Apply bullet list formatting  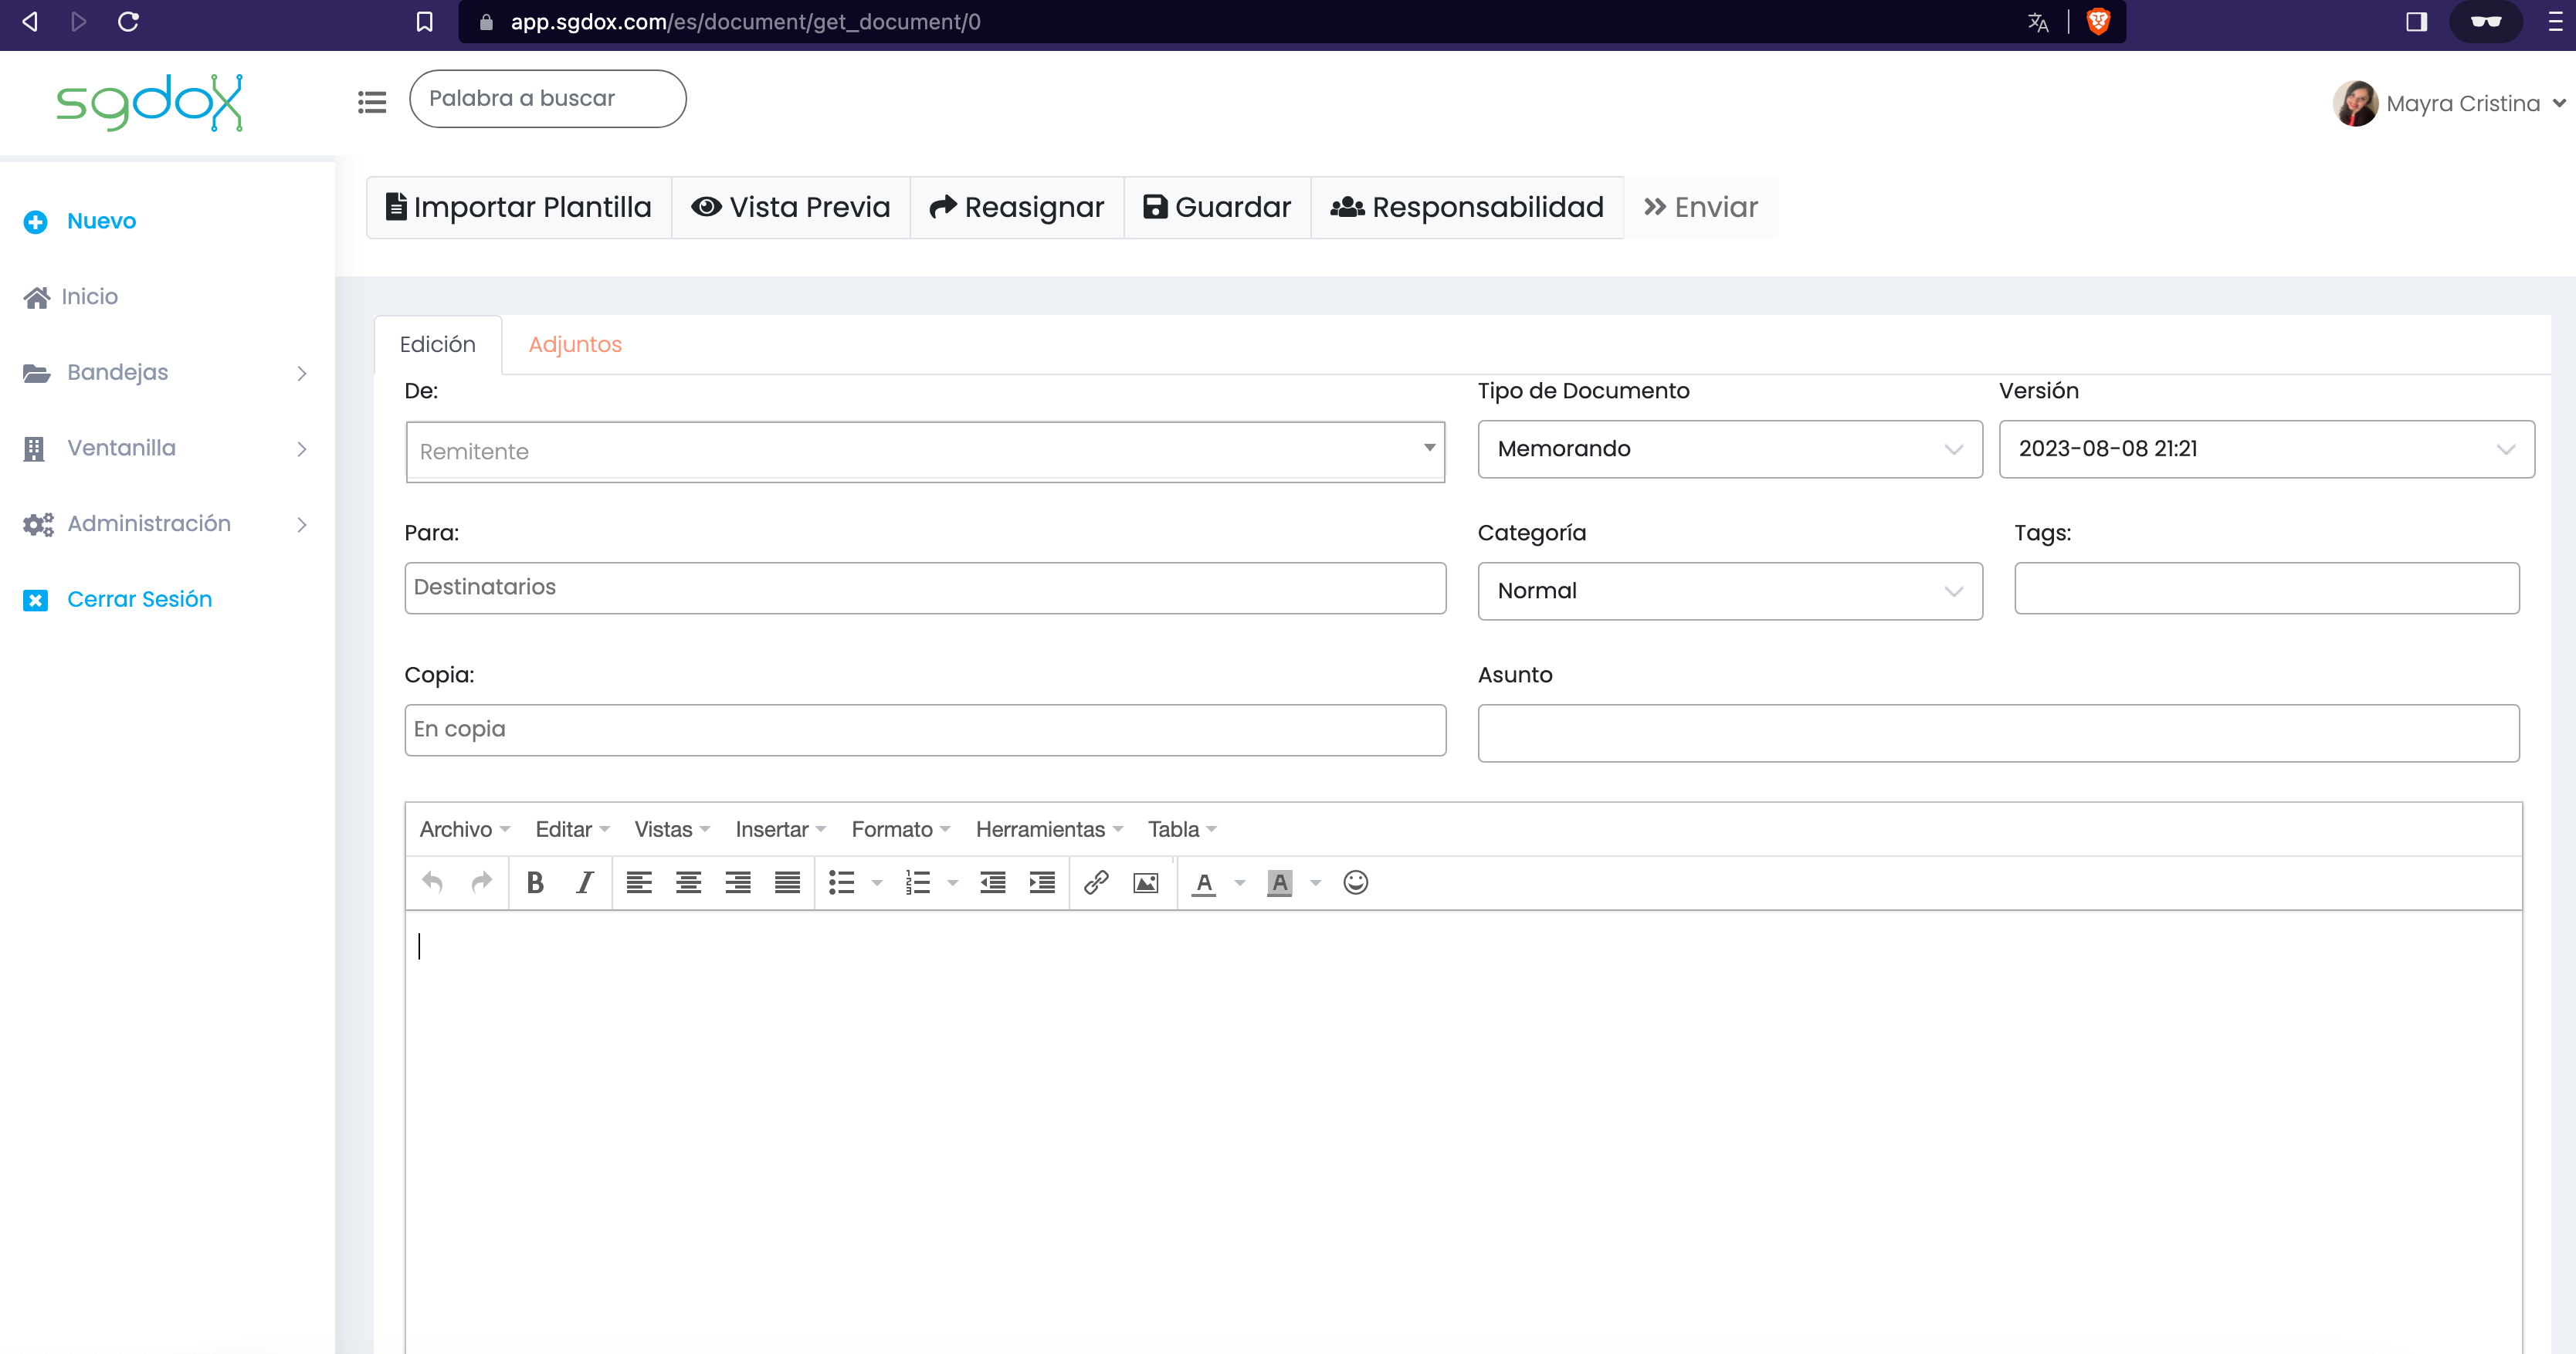pos(842,882)
